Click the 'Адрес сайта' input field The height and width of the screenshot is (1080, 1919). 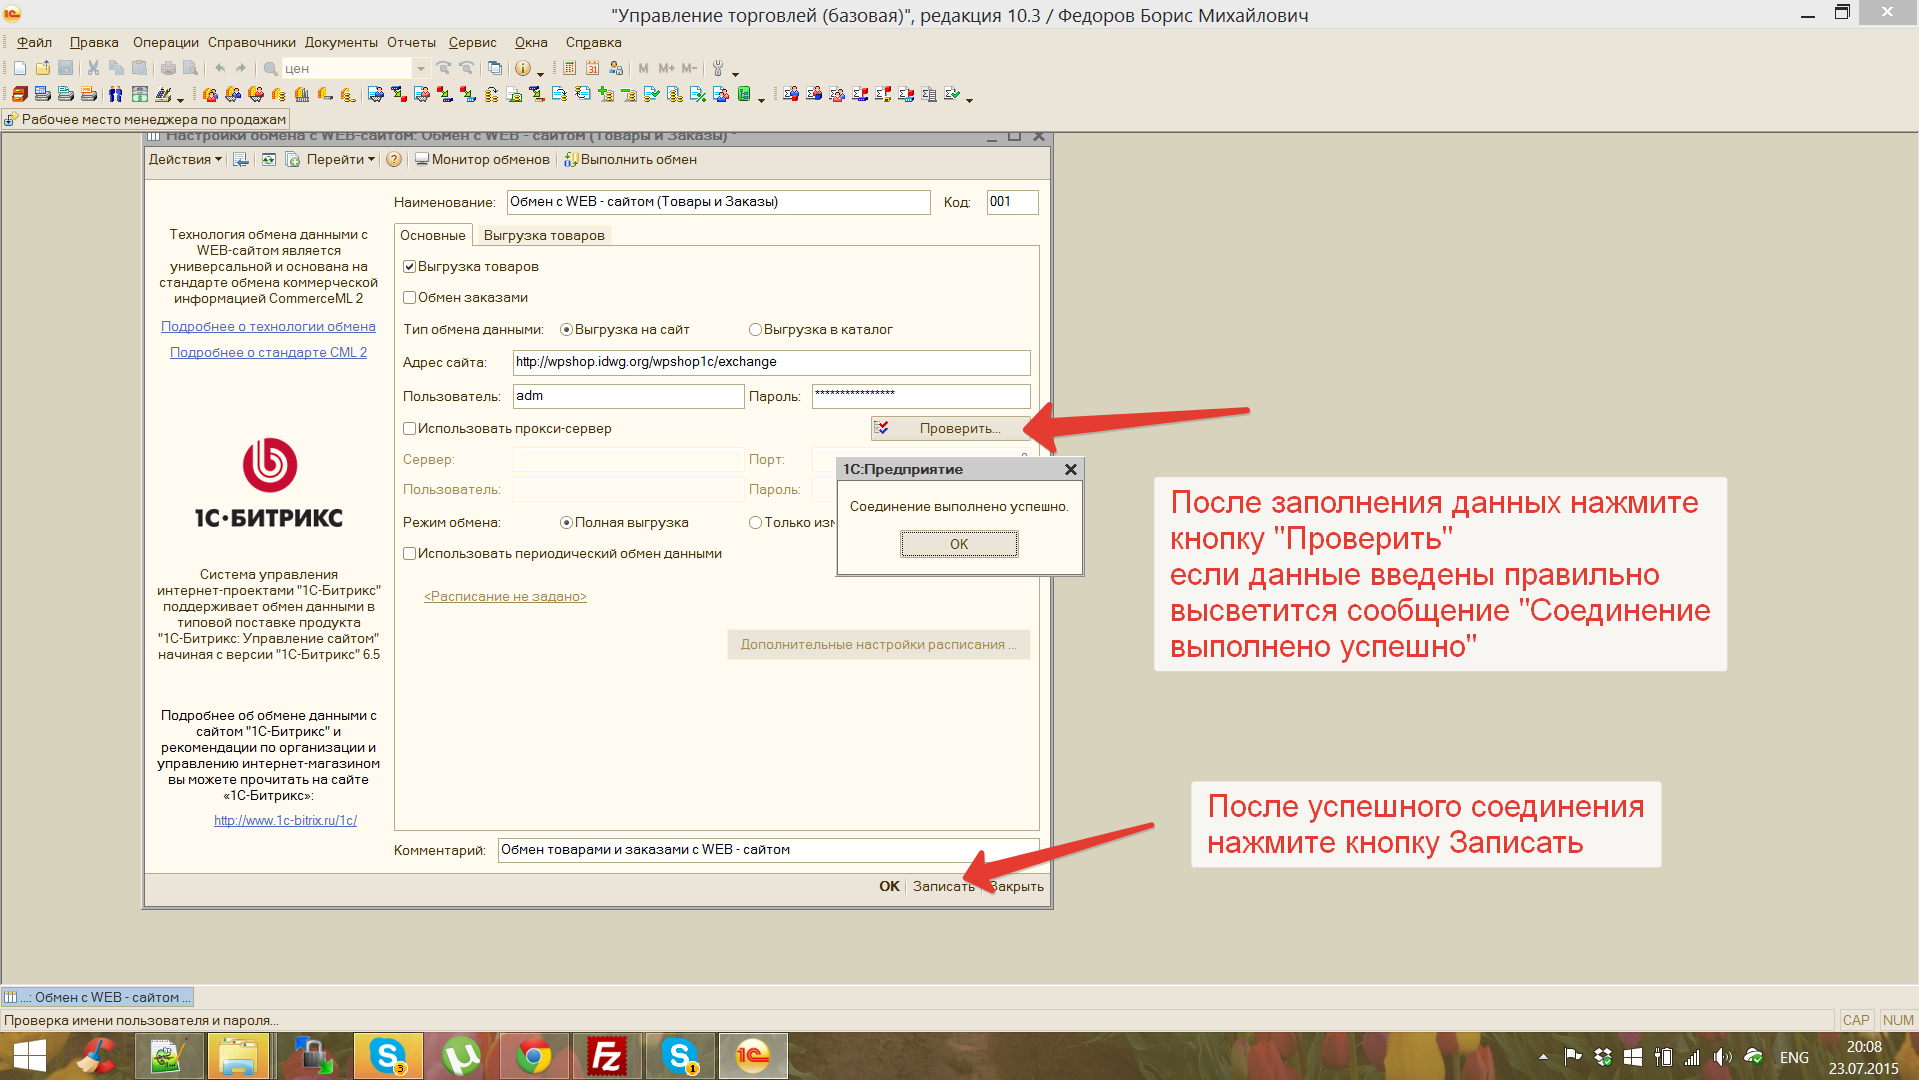tap(771, 362)
